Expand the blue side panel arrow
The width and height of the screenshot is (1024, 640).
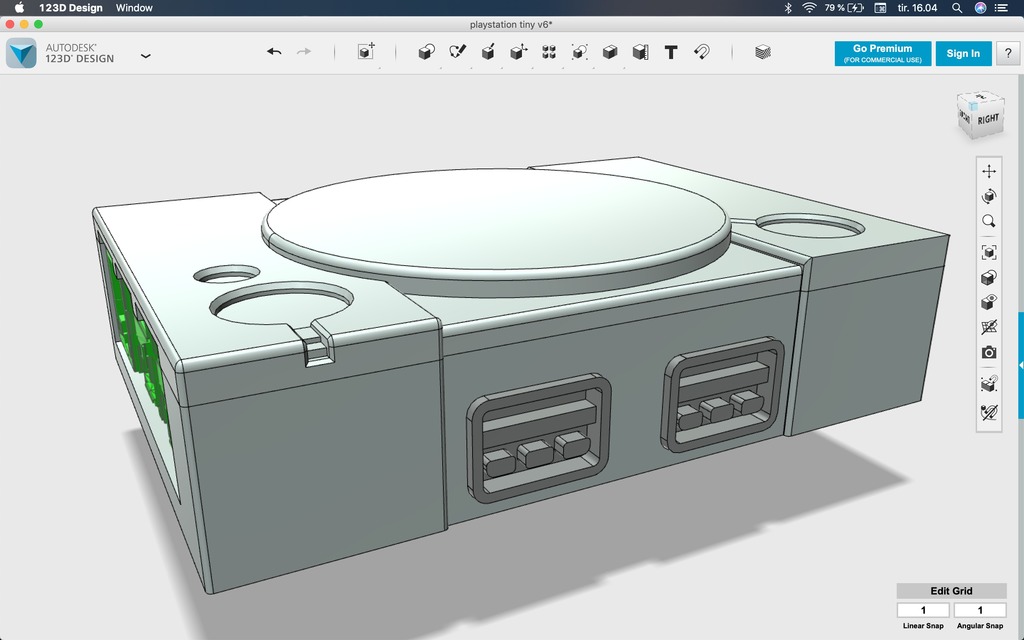click(1020, 366)
